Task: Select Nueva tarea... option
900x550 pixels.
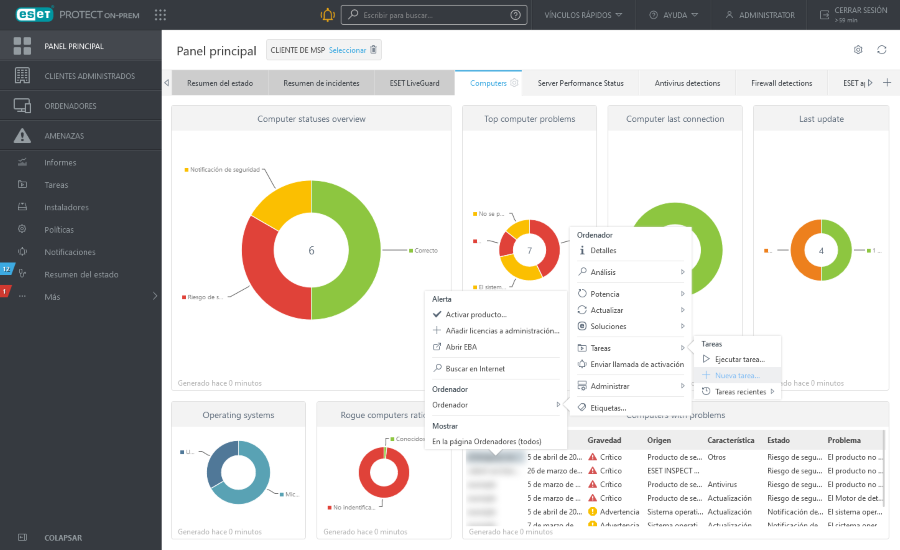Action: [x=738, y=375]
